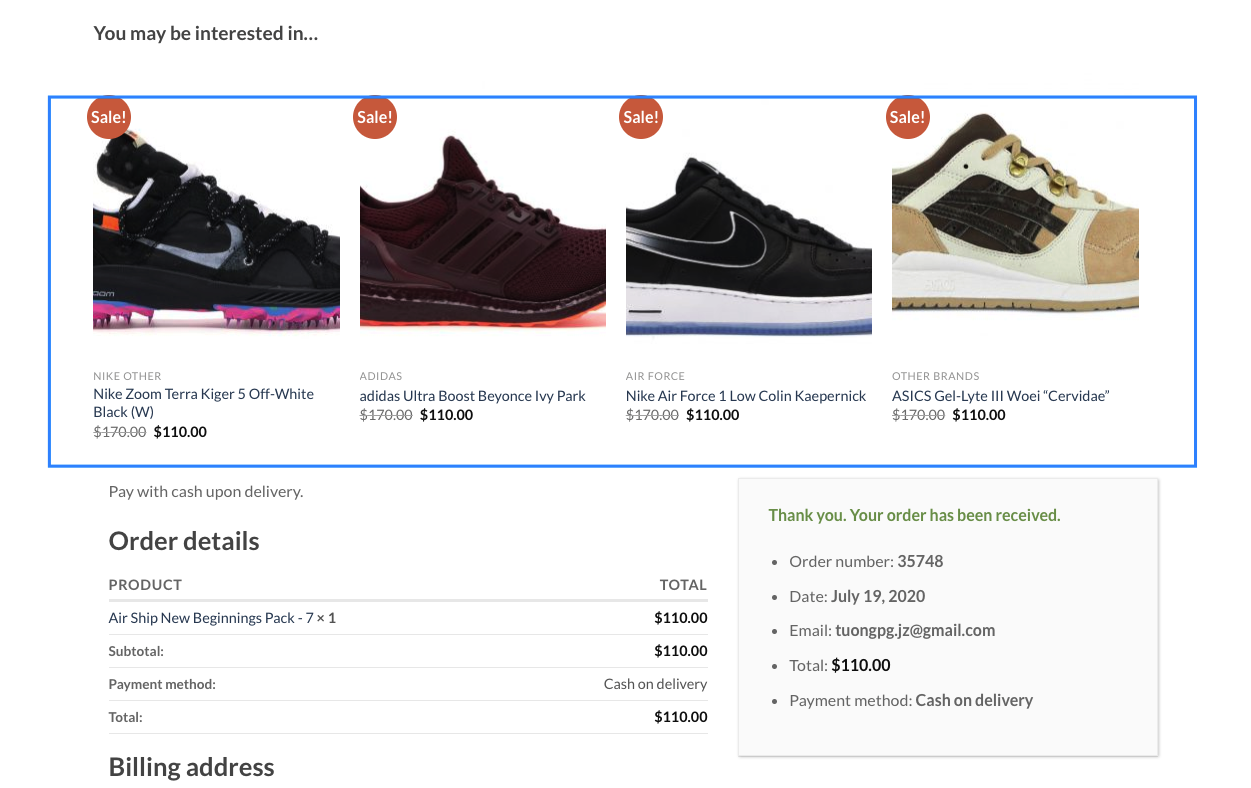Image resolution: width=1251 pixels, height=788 pixels.
Task: Open adidas Ultra Boost Beyonce Ivy Park link
Action: click(x=472, y=396)
